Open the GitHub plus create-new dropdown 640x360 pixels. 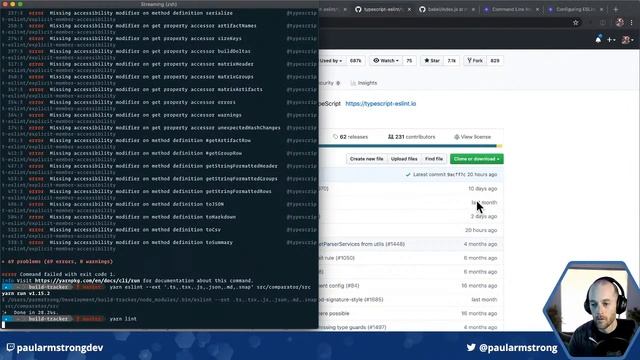point(611,40)
